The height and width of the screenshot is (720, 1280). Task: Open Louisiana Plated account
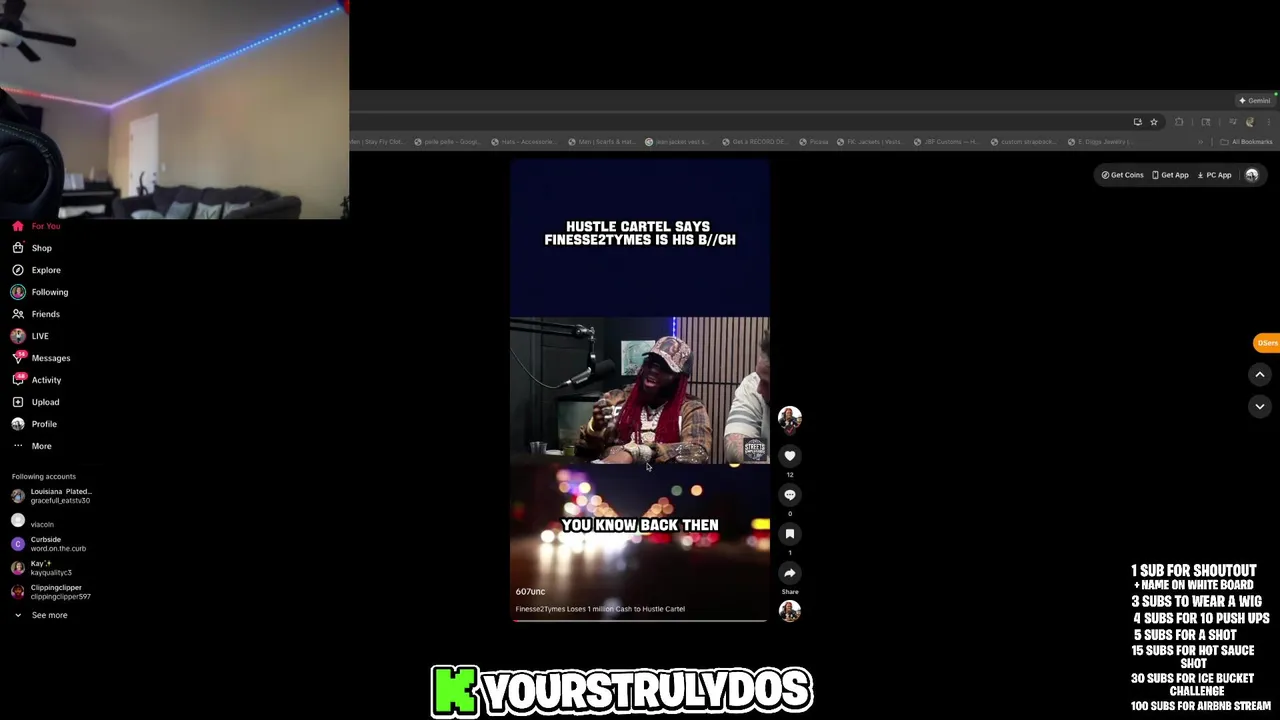pyautogui.click(x=52, y=496)
